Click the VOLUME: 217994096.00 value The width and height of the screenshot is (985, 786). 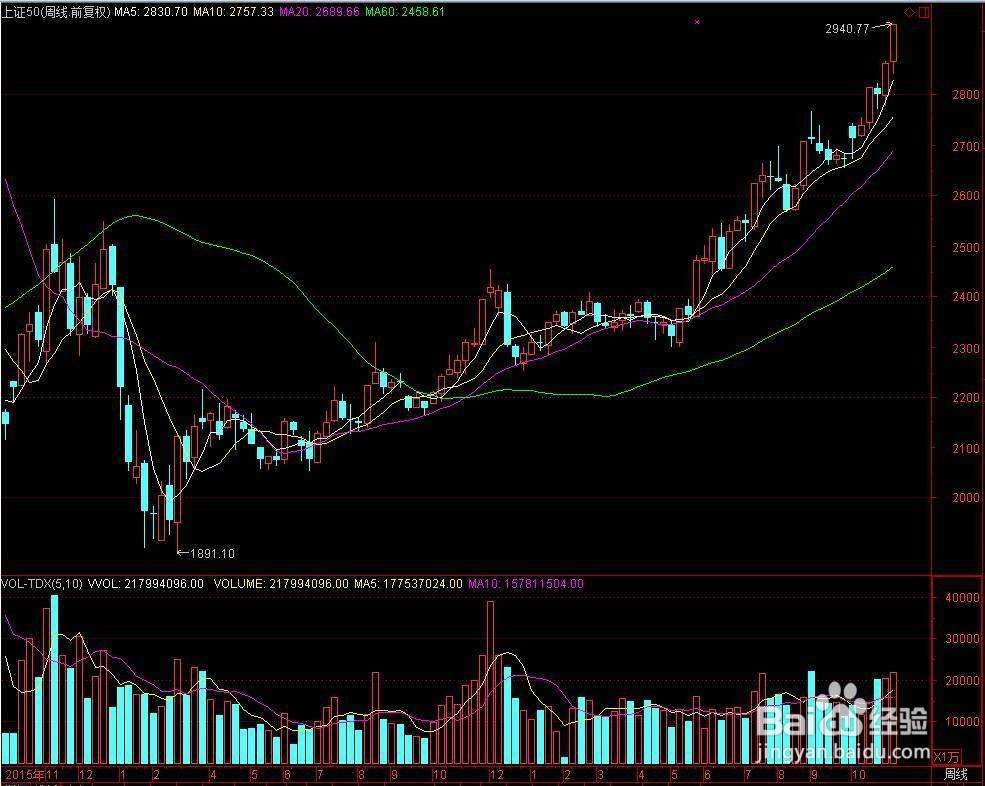pos(281,584)
